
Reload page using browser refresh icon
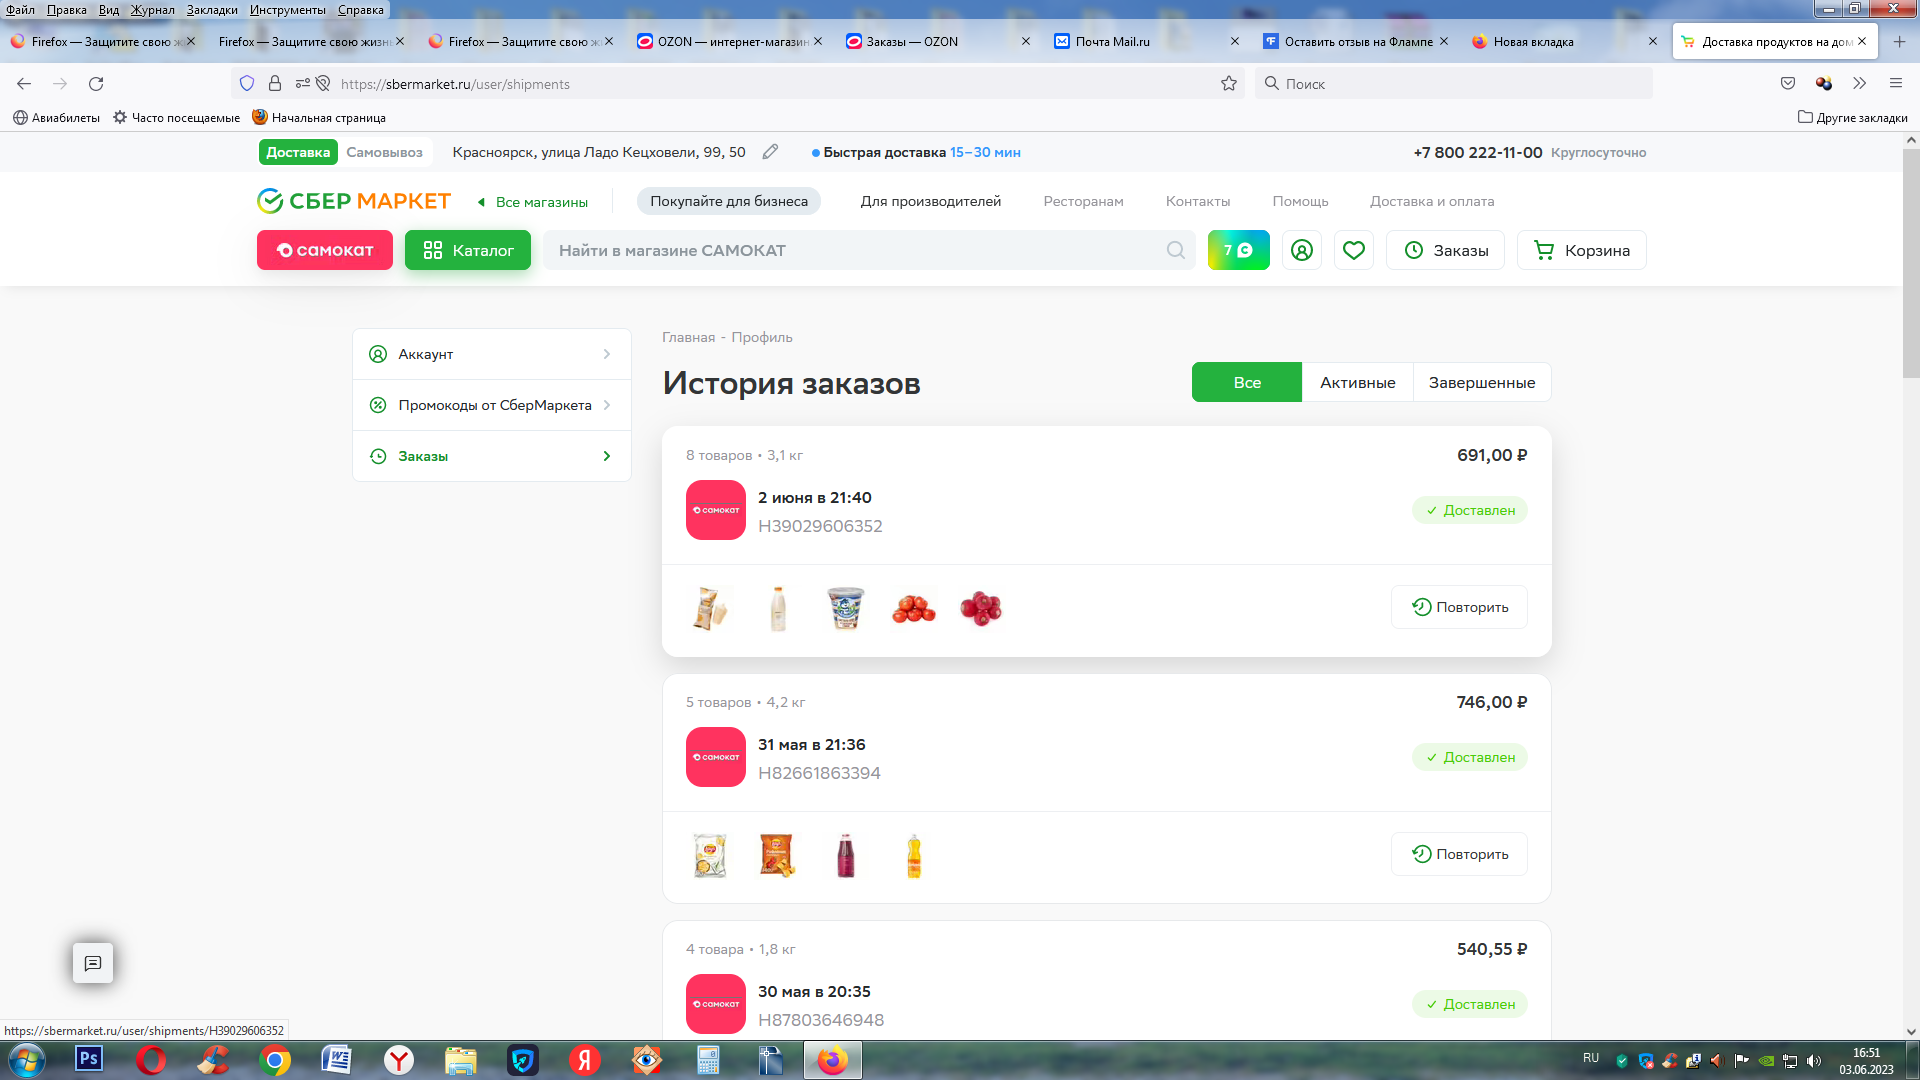[96, 84]
